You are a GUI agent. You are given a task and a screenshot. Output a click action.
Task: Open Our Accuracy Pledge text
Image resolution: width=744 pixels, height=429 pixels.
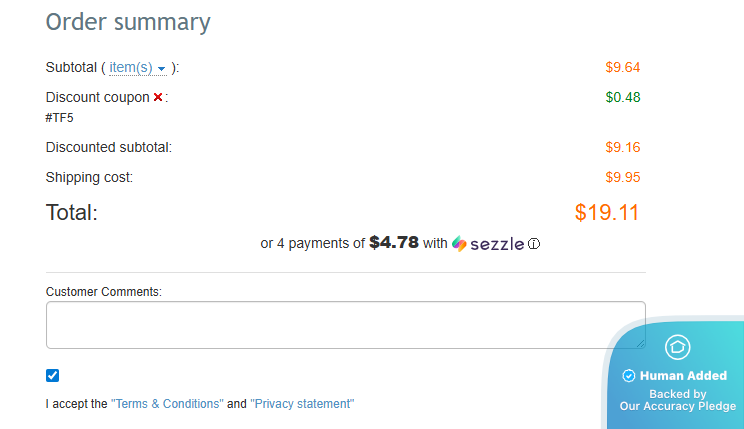[678, 406]
